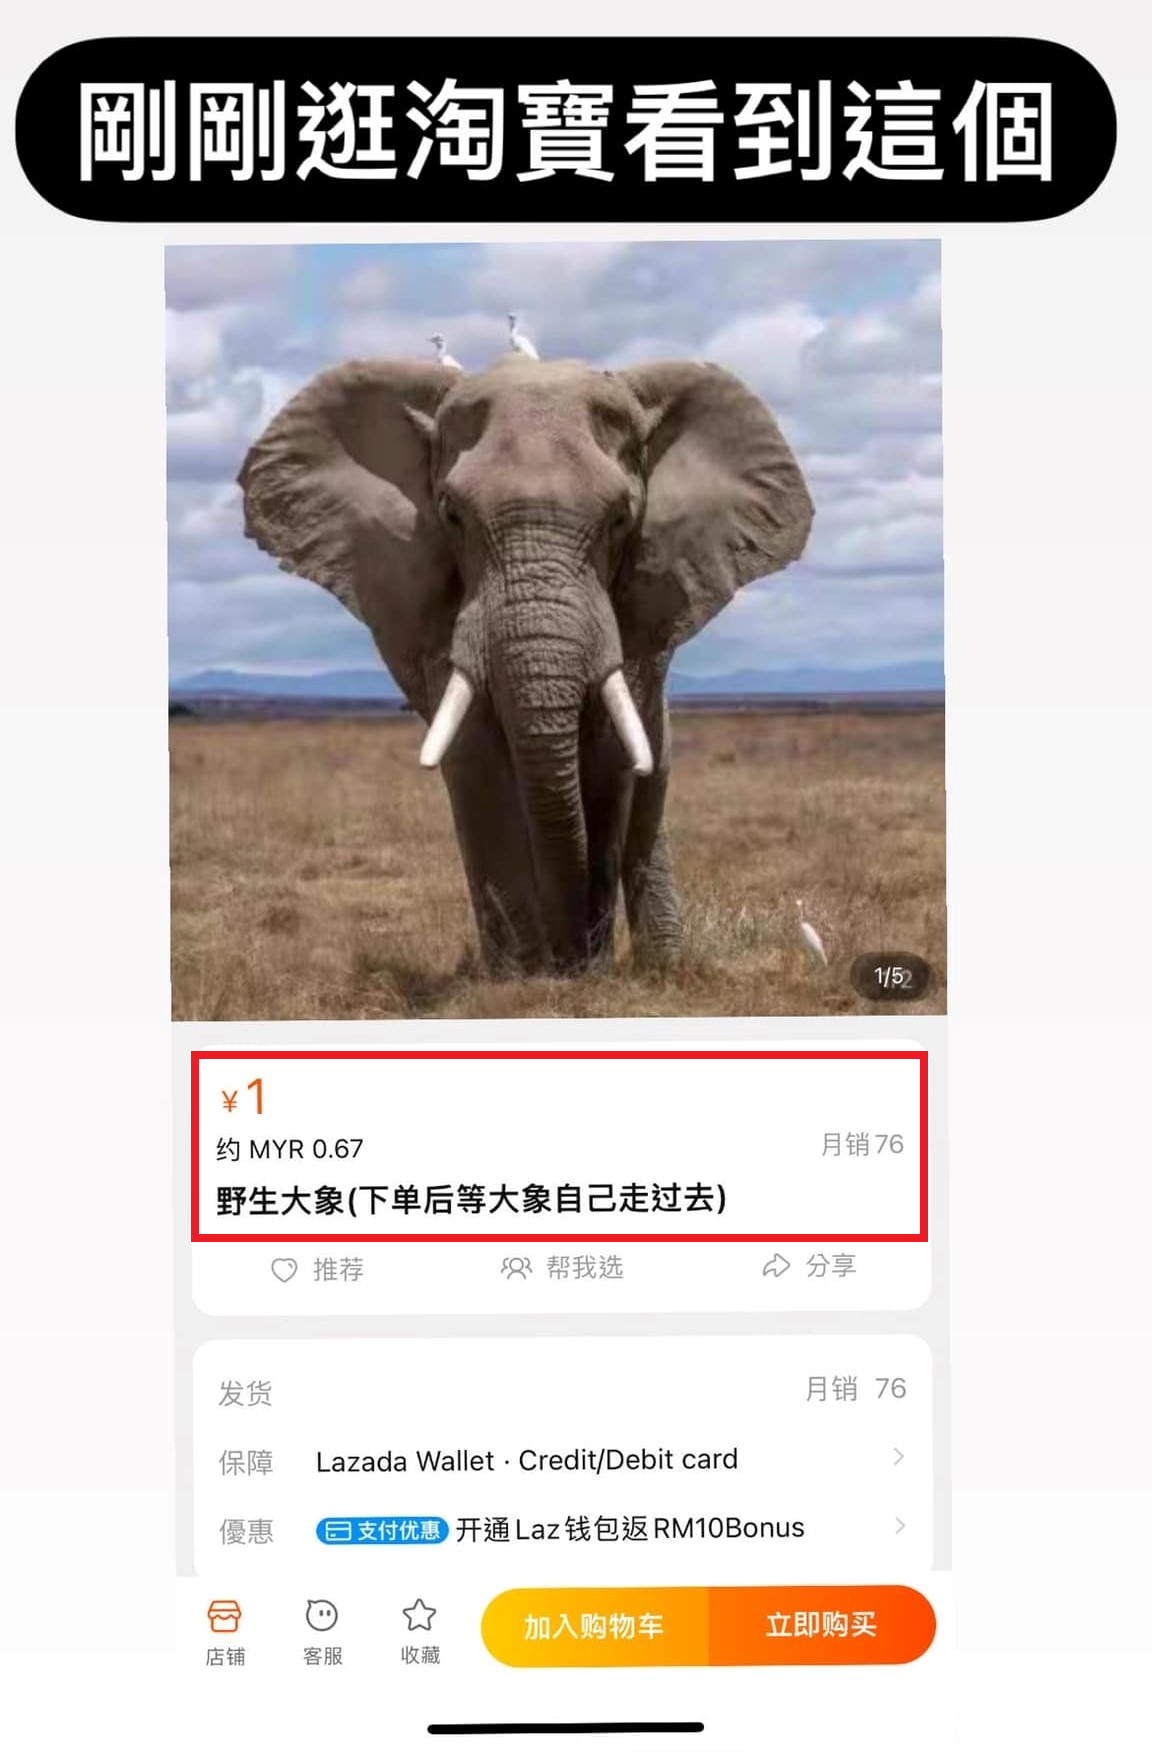Open the Laz钱包返RM10Bonus offer
Image resolution: width=1152 pixels, height=1764 pixels.
pyautogui.click(x=630, y=1529)
